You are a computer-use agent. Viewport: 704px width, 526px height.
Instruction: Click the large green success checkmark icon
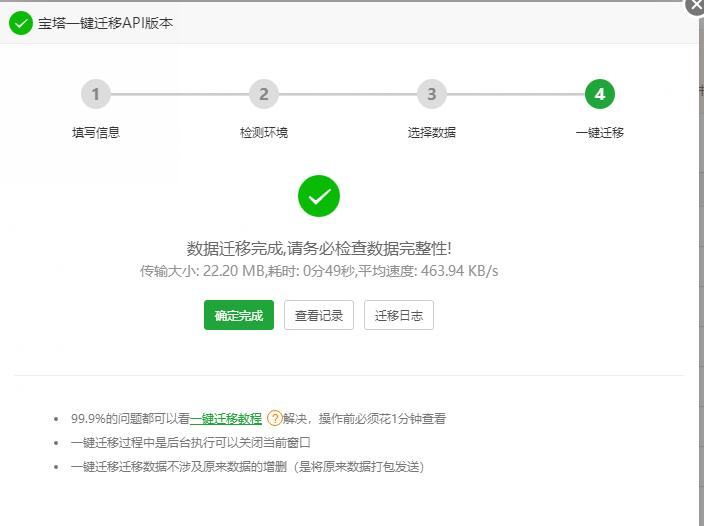click(319, 196)
